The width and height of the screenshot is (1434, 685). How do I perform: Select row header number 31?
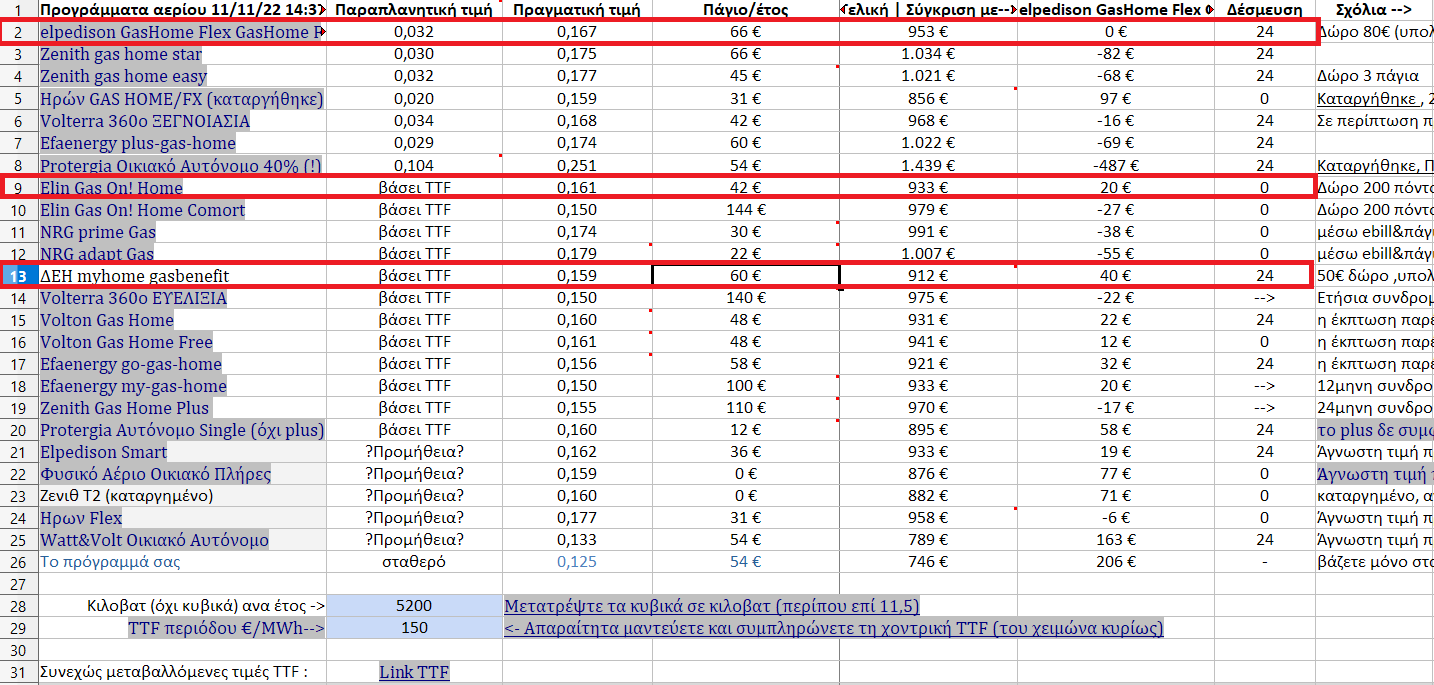19,672
